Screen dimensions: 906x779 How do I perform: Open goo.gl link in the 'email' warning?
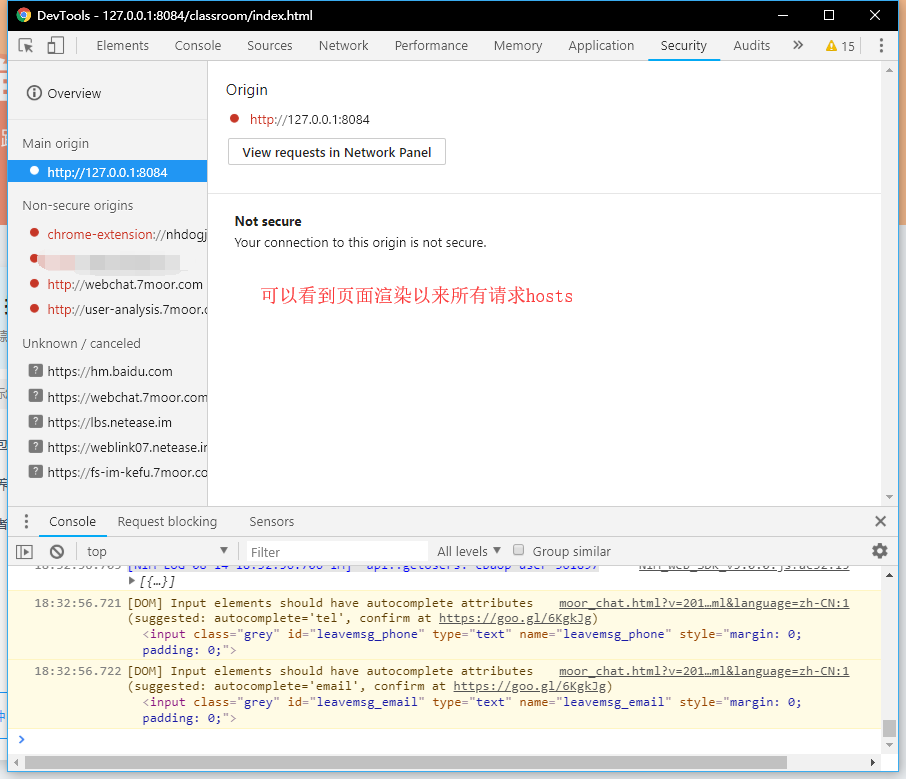(529, 686)
